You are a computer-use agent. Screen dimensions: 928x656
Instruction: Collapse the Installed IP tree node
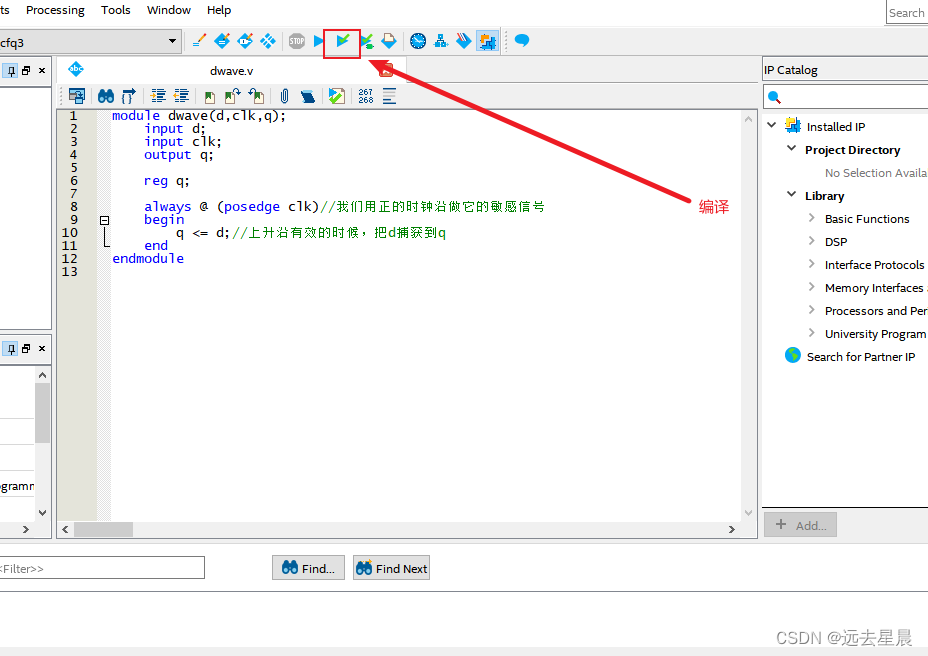[x=772, y=125]
